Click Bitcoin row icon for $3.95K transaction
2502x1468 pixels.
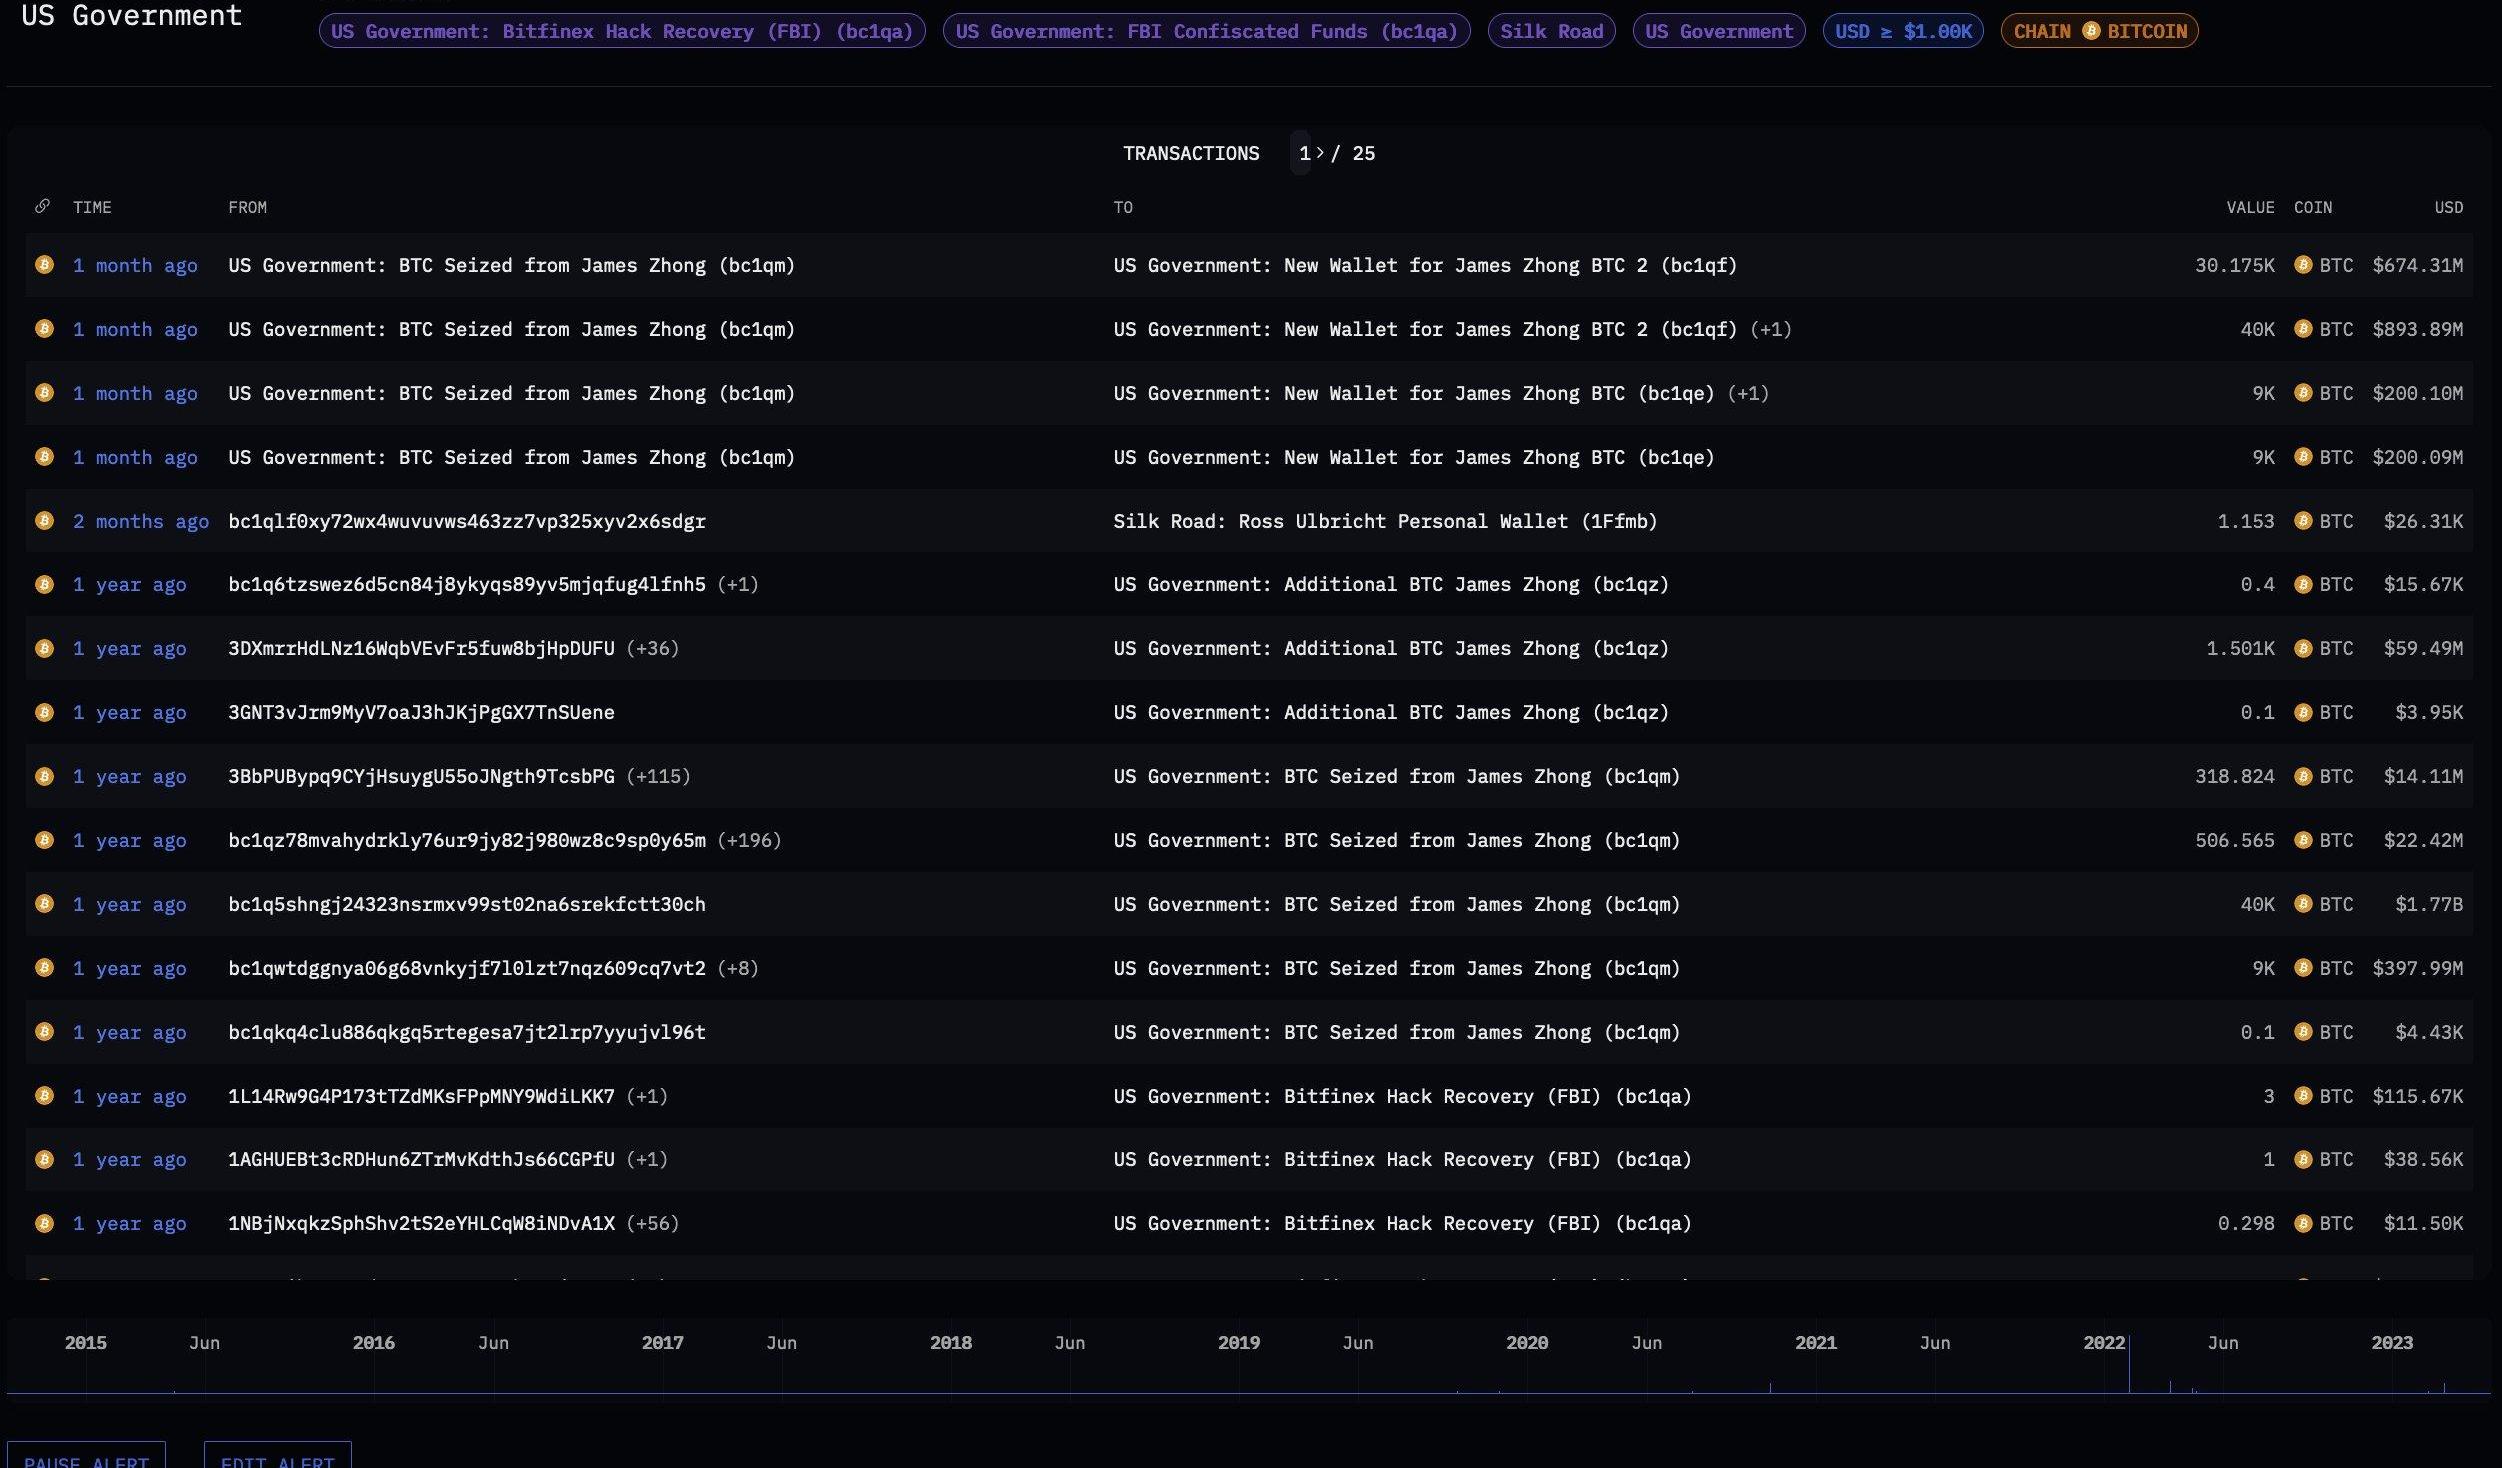click(x=44, y=712)
